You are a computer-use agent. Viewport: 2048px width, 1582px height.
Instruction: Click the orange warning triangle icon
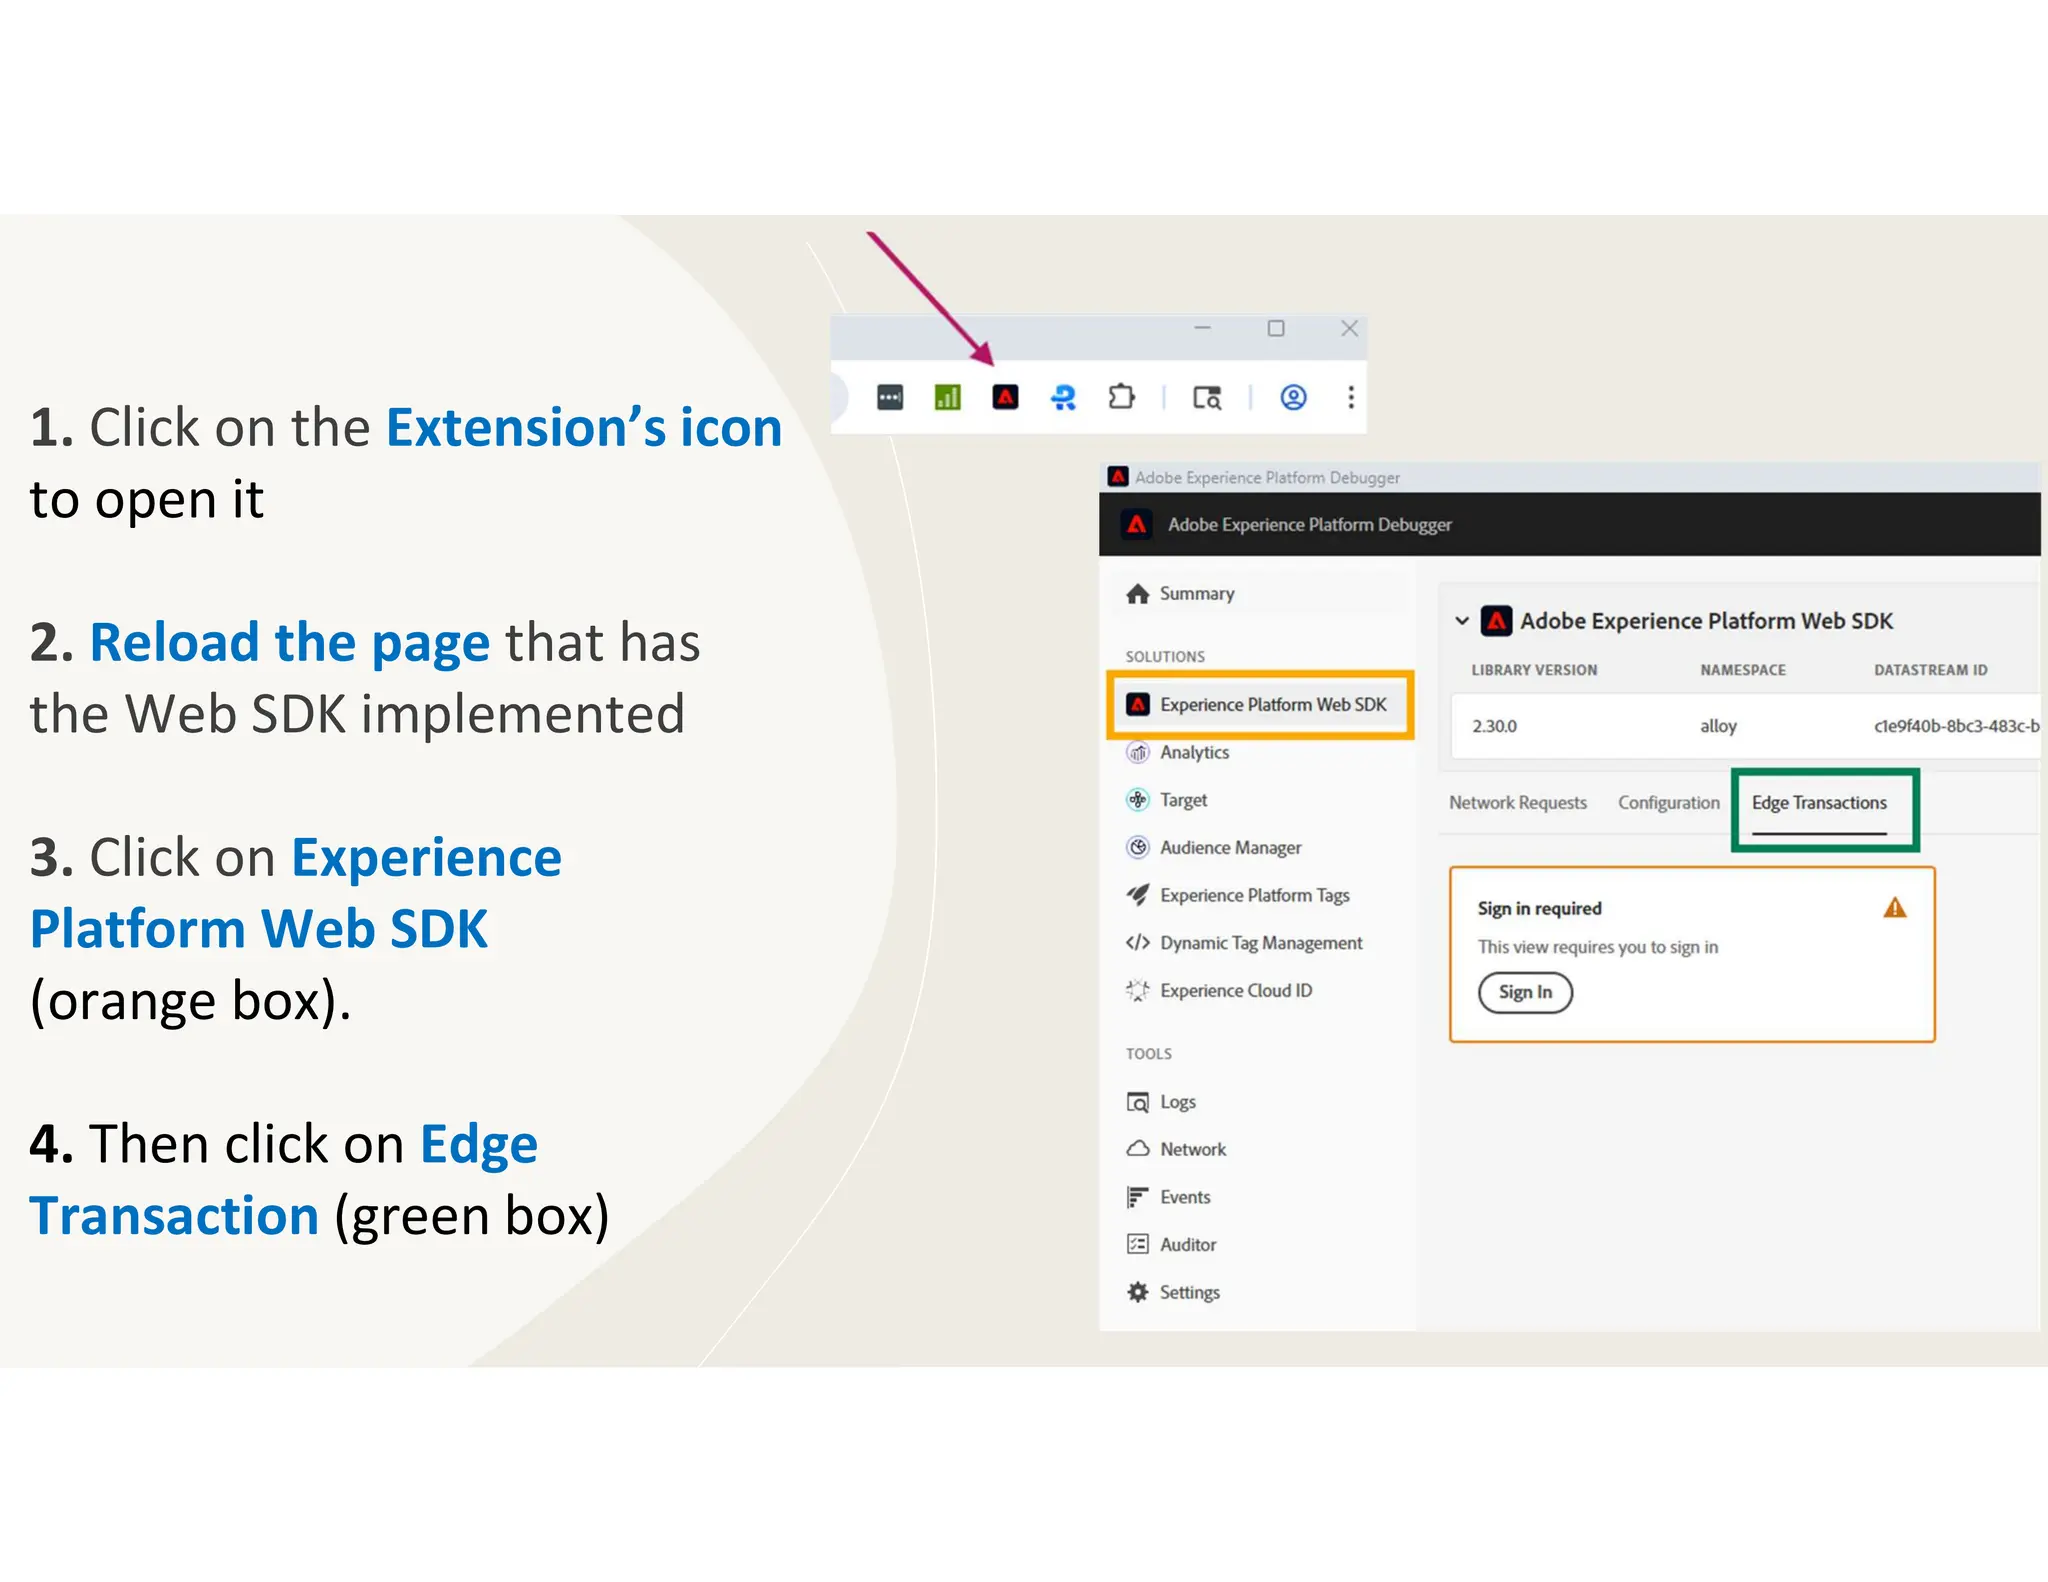(x=1895, y=908)
